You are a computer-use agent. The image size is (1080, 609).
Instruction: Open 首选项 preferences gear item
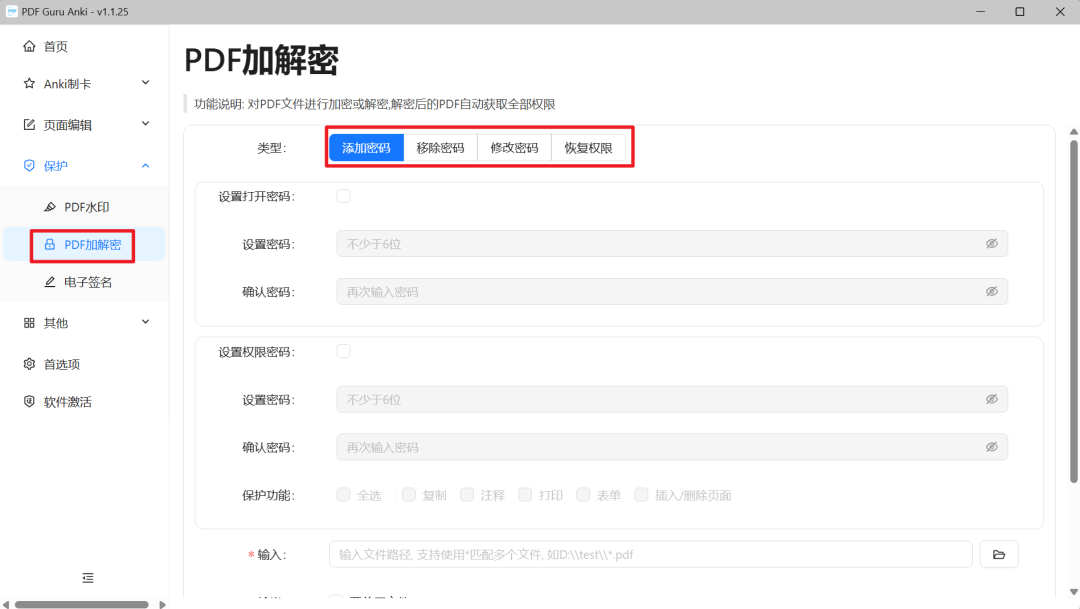tap(61, 364)
